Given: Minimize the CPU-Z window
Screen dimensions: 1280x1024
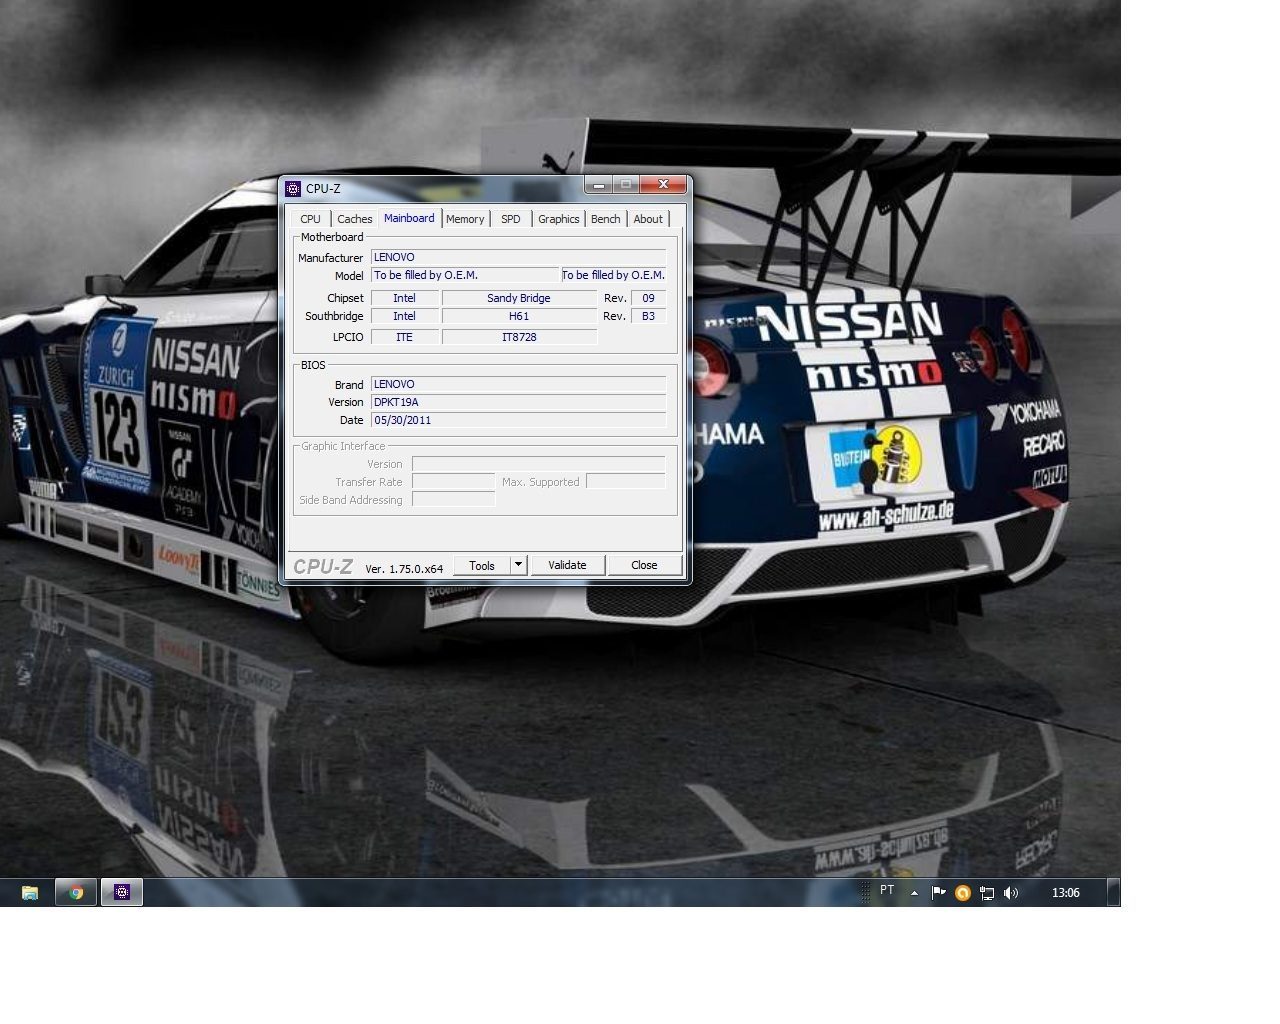Looking at the screenshot, I should 598,185.
